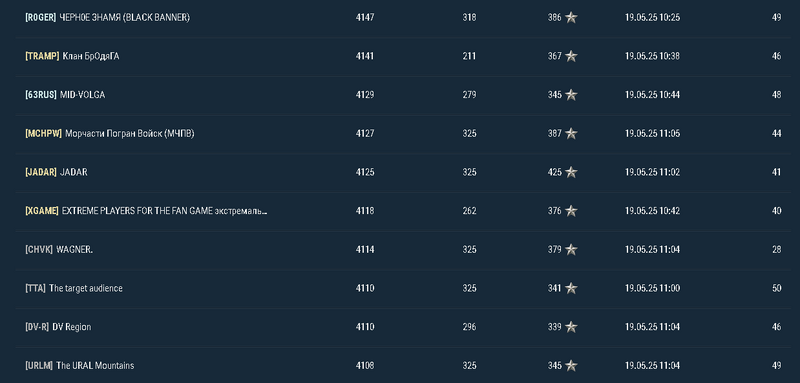Open the [ROGER] ЧЕРНОЕ ЗНАМЯ clan link
This screenshot has height=383, width=800.
107,17
